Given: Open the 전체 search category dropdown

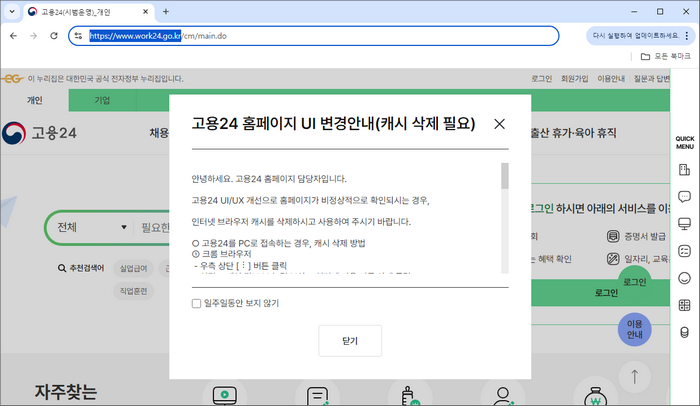Looking at the screenshot, I should [x=92, y=227].
